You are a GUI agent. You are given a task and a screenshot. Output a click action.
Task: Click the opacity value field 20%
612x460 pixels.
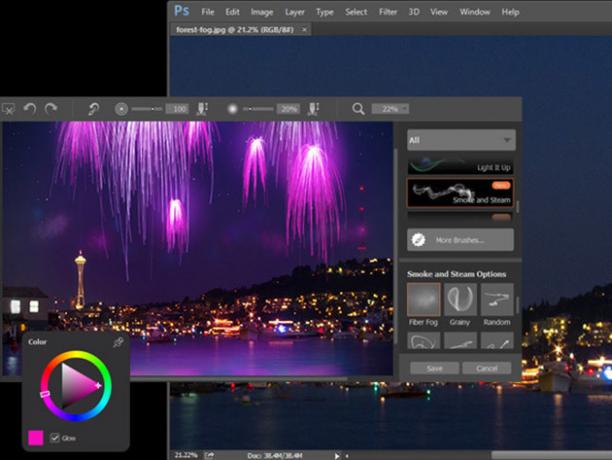click(288, 109)
